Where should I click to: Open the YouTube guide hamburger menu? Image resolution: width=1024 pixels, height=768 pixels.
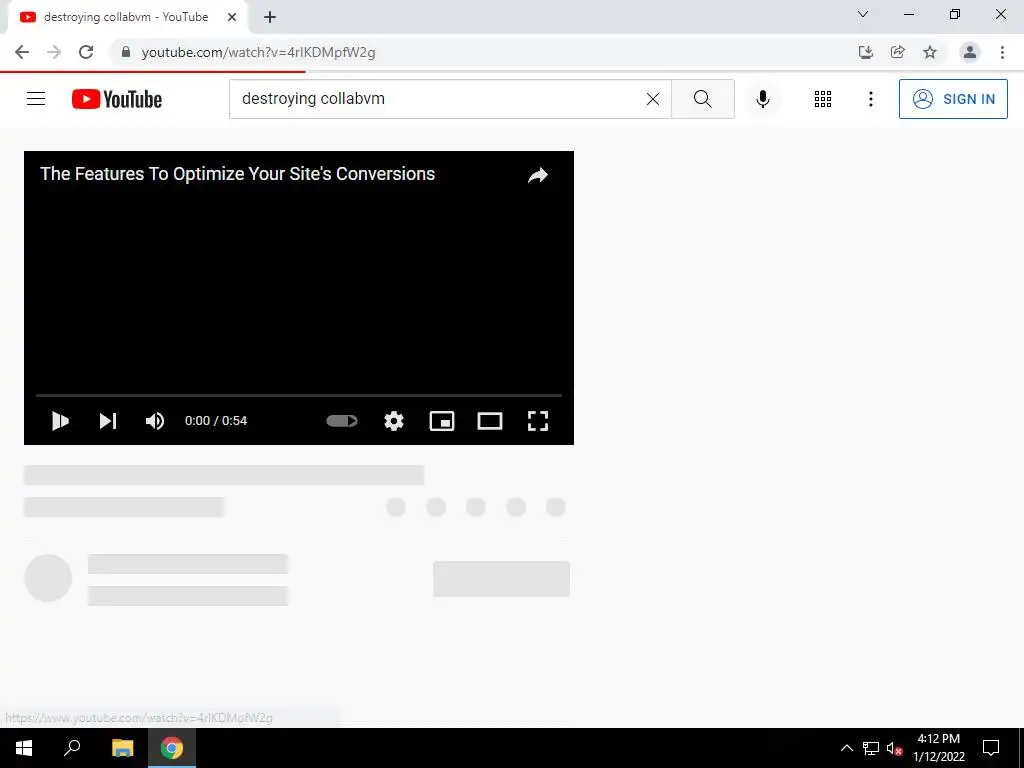(x=36, y=99)
